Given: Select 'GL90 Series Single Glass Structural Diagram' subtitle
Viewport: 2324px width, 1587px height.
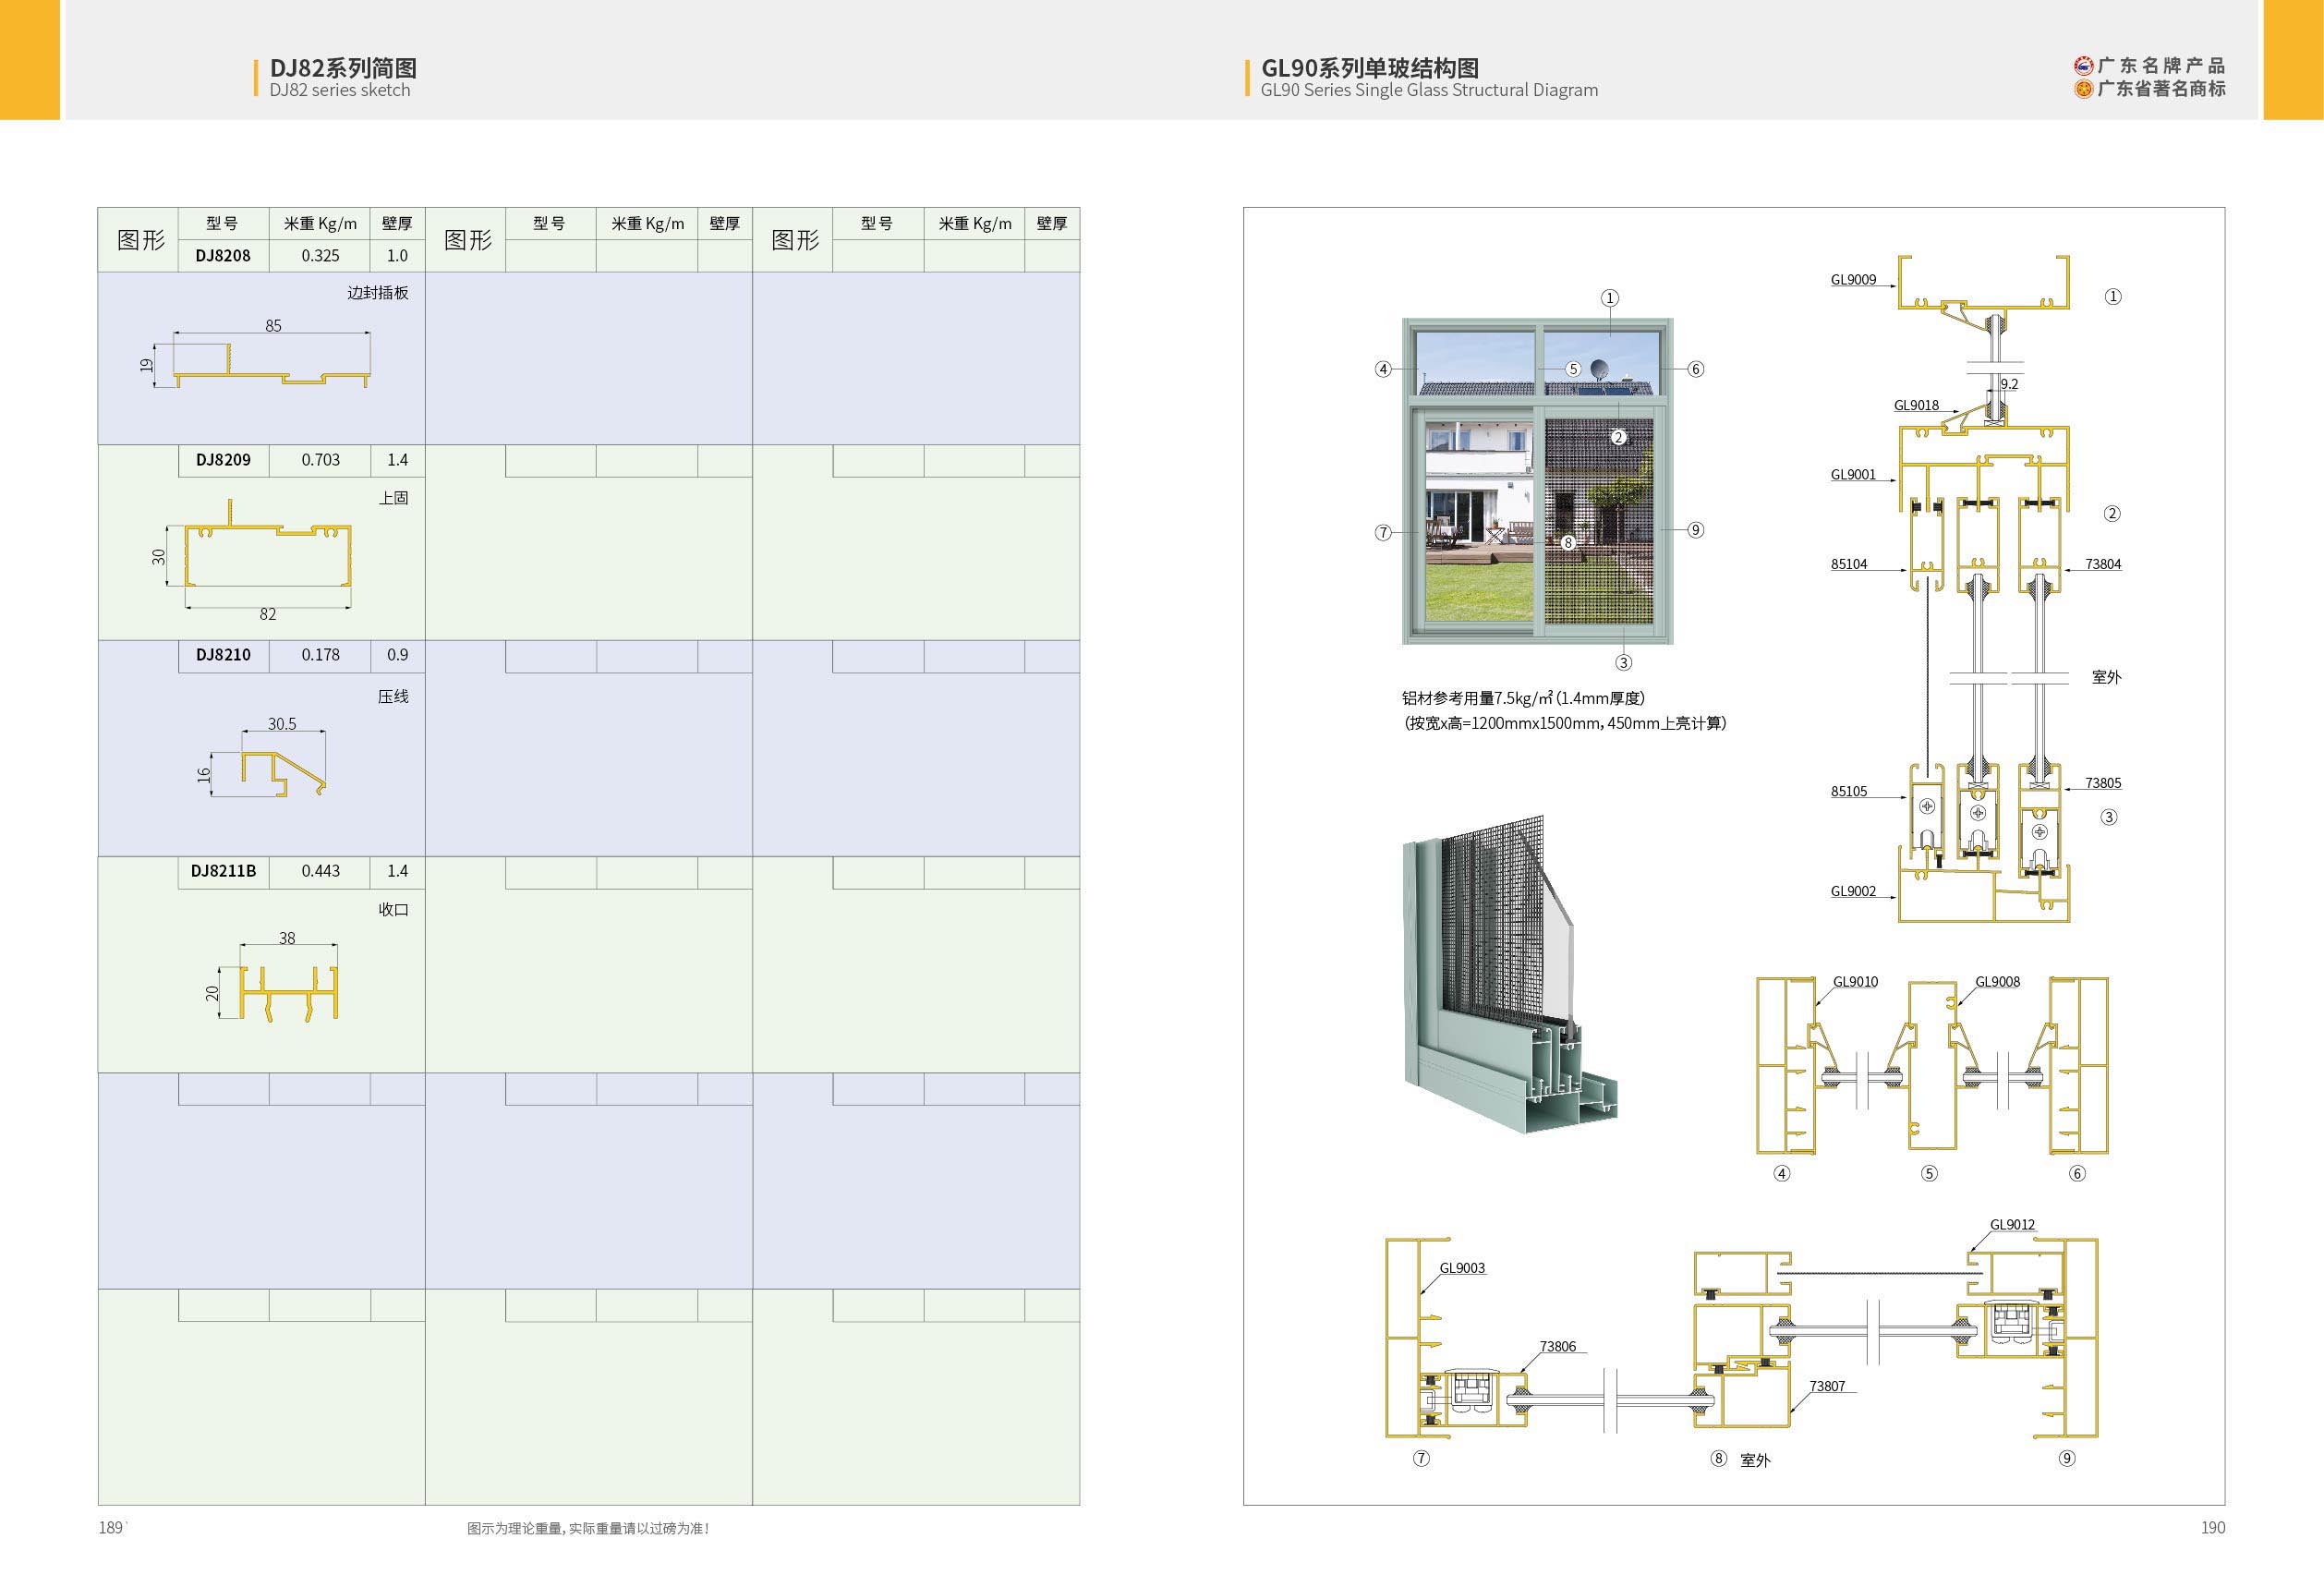Looking at the screenshot, I should (1429, 90).
